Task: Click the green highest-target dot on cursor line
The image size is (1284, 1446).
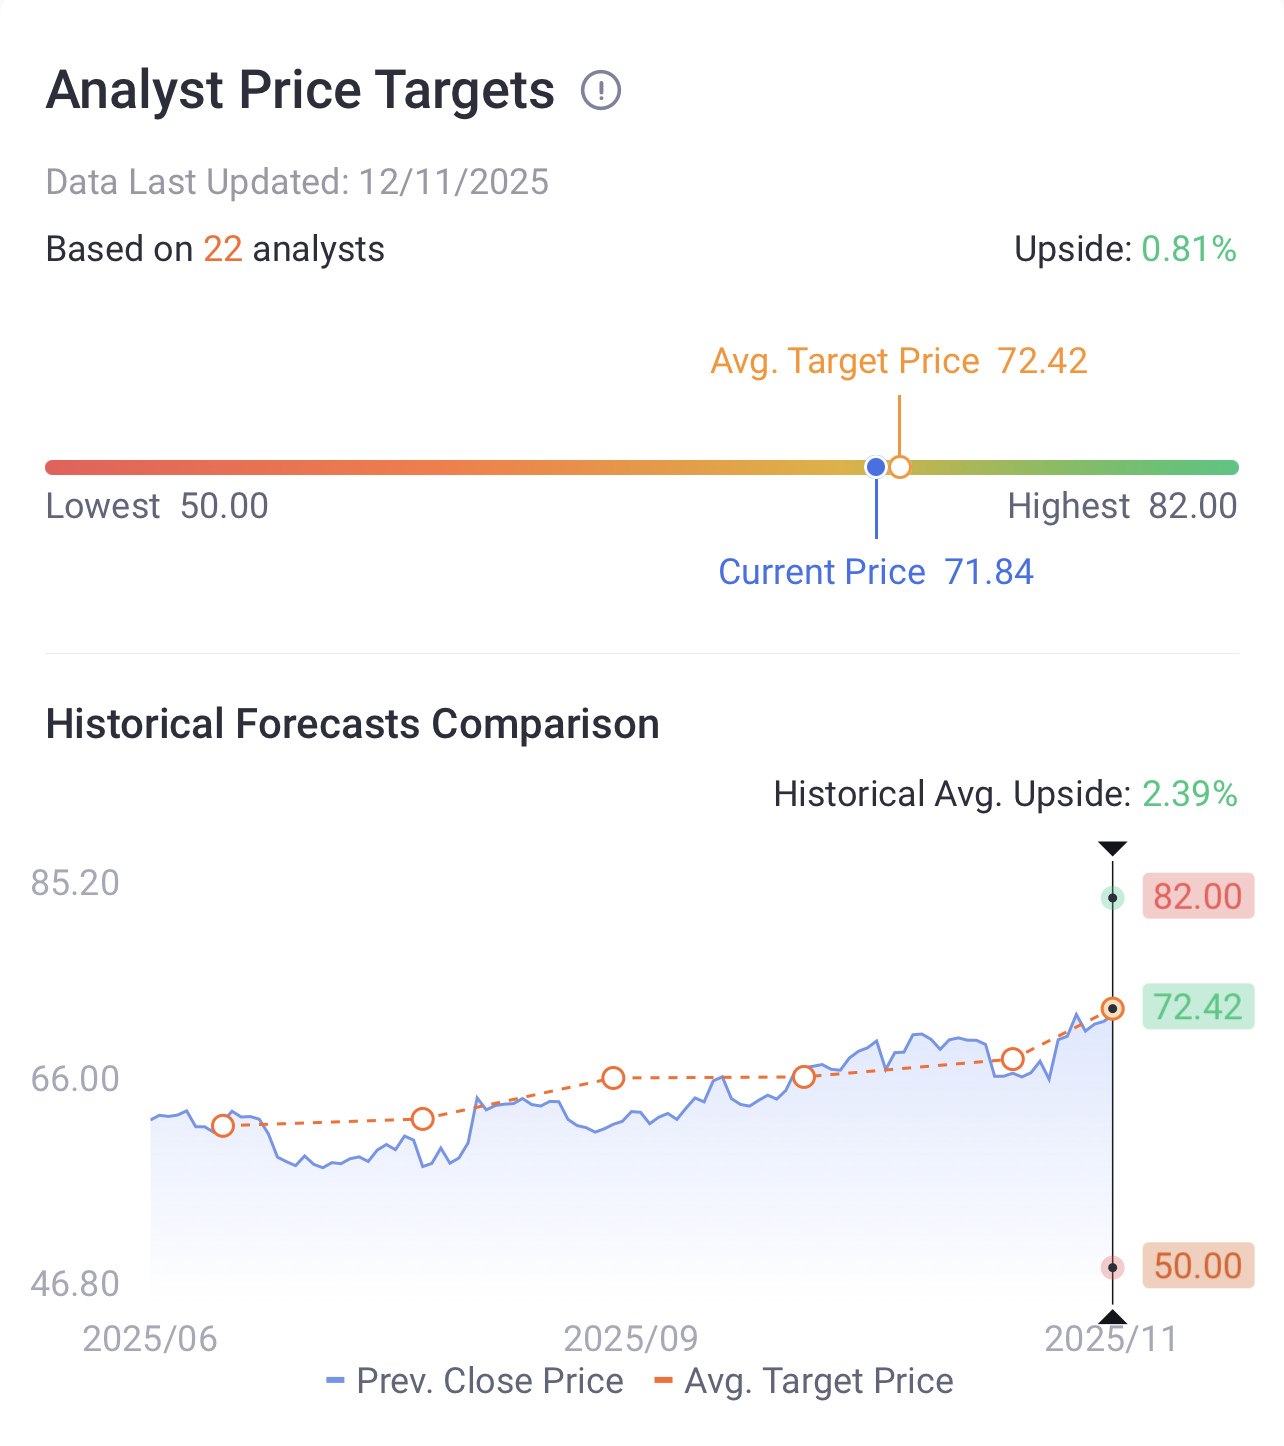Action: [x=1112, y=898]
